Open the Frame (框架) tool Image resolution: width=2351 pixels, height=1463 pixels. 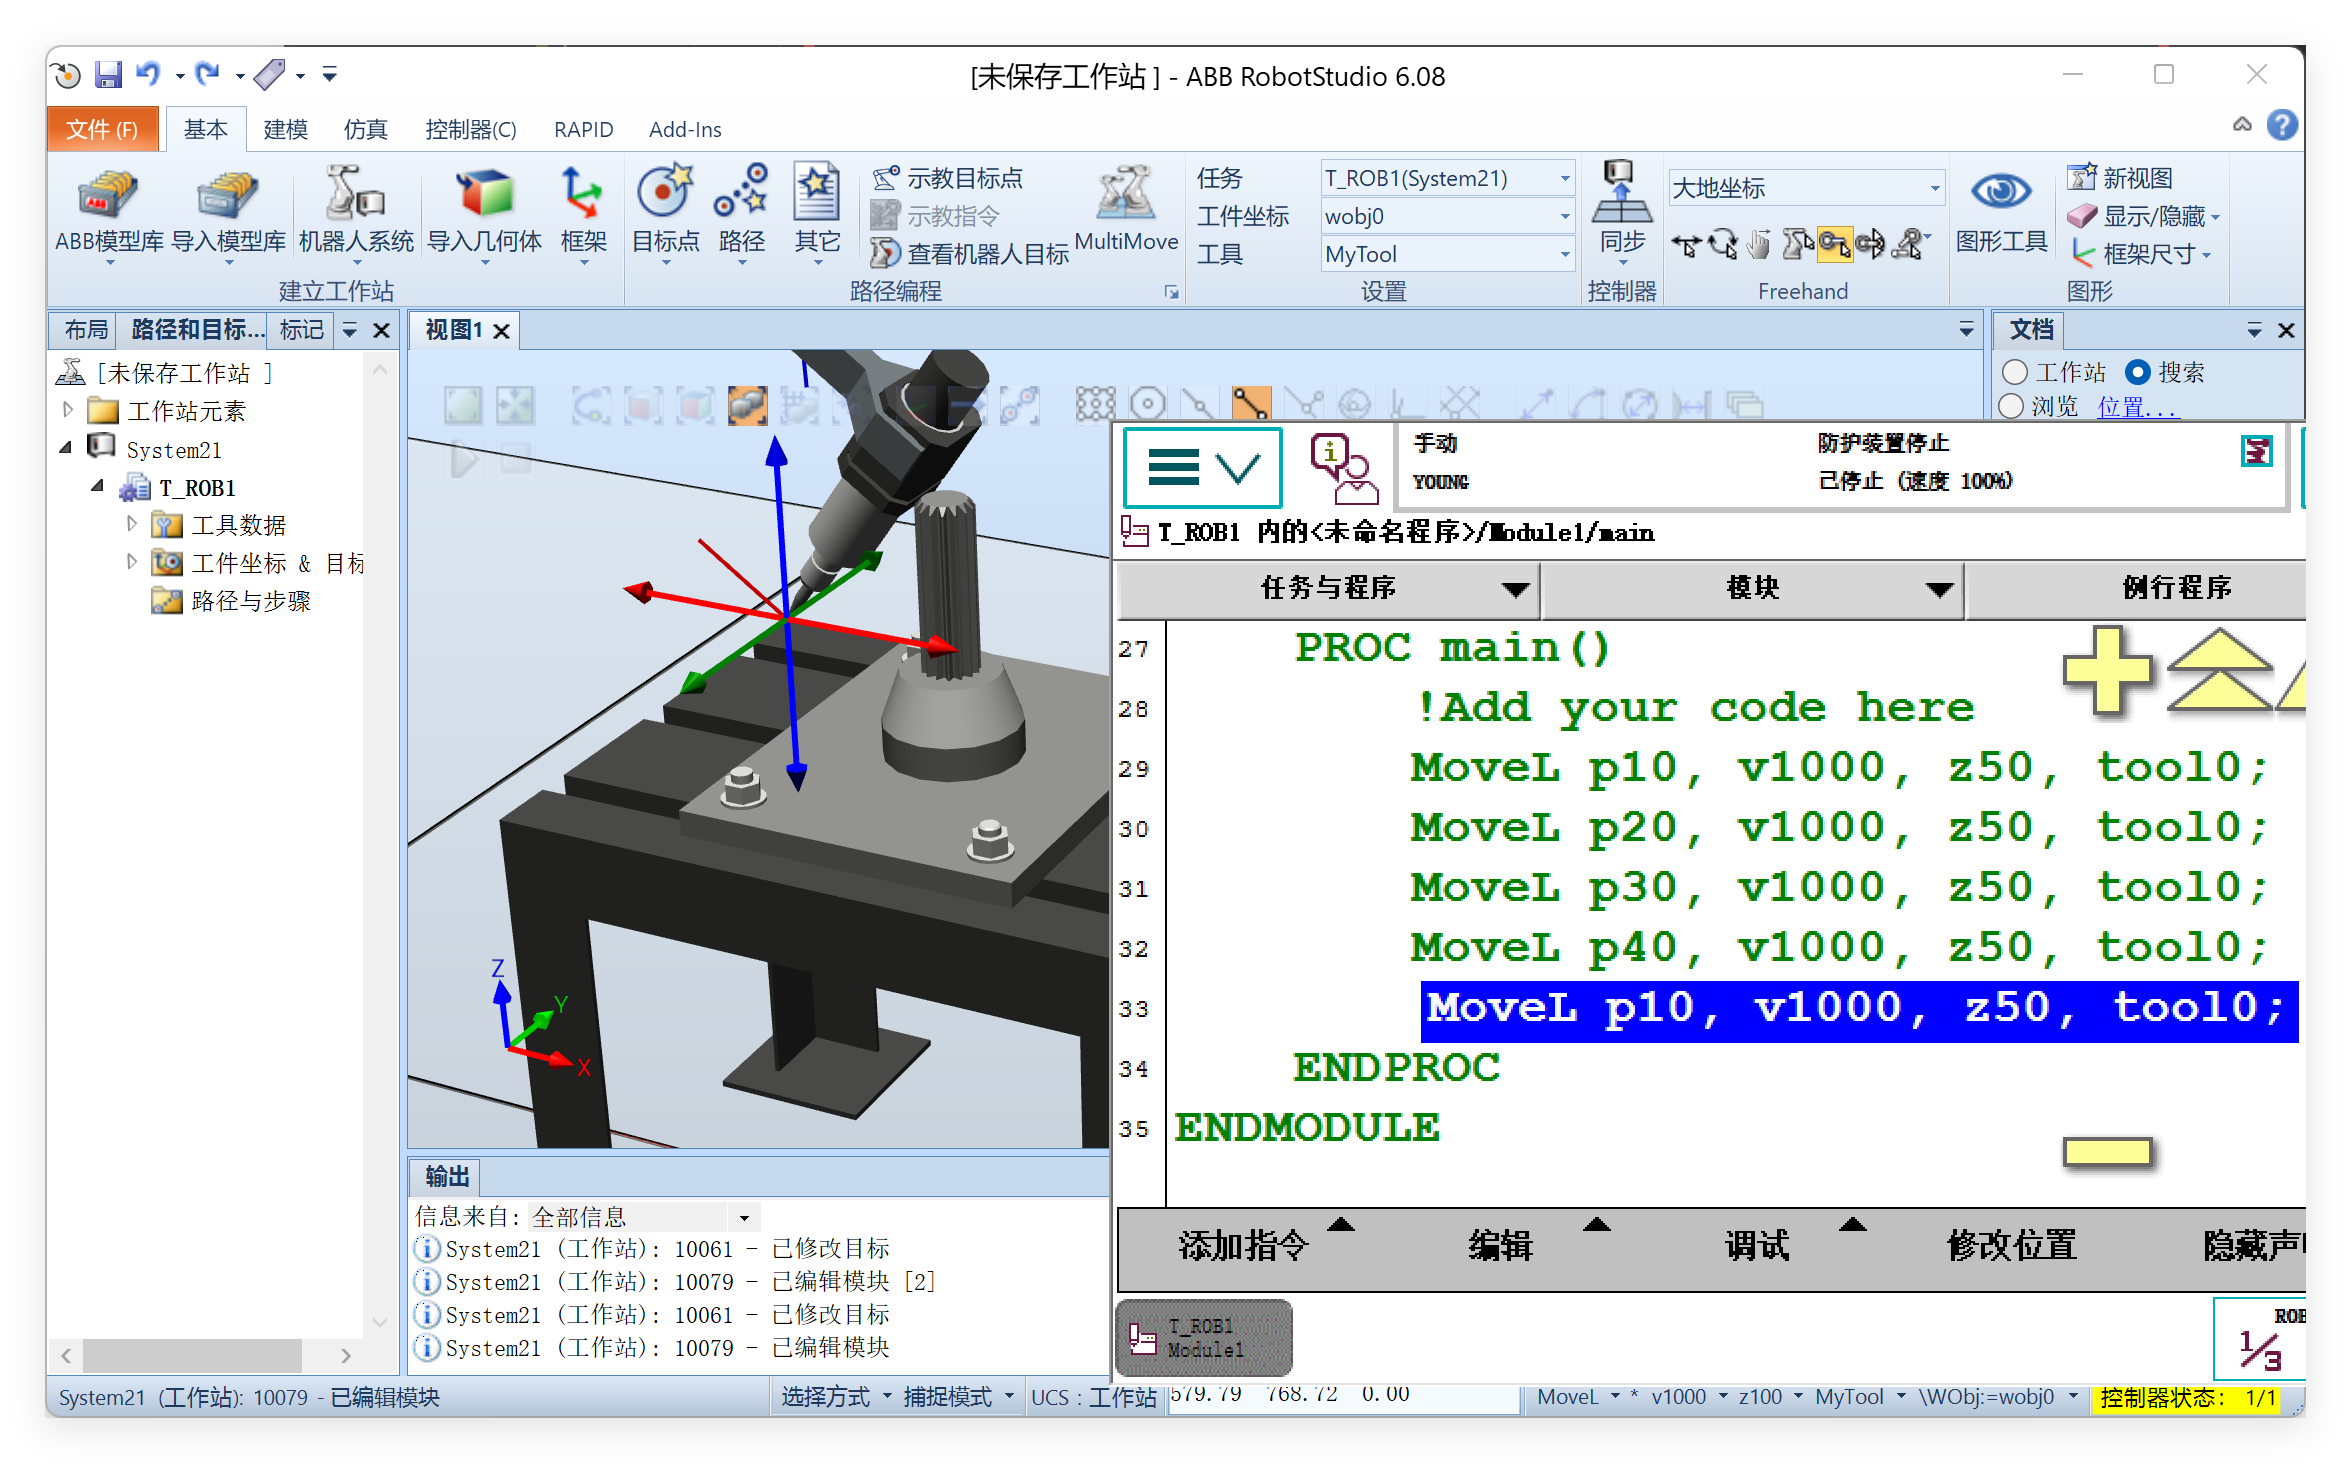click(x=583, y=213)
